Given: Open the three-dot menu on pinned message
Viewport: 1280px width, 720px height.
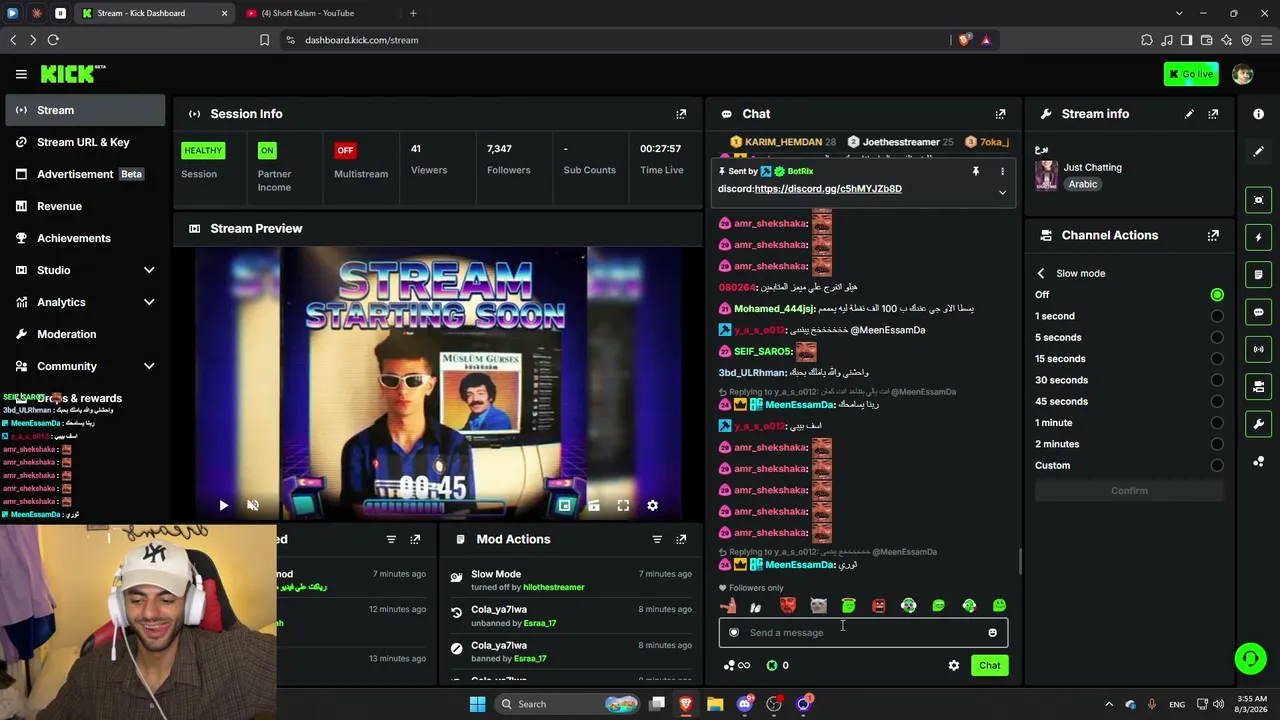Looking at the screenshot, I should (1002, 171).
